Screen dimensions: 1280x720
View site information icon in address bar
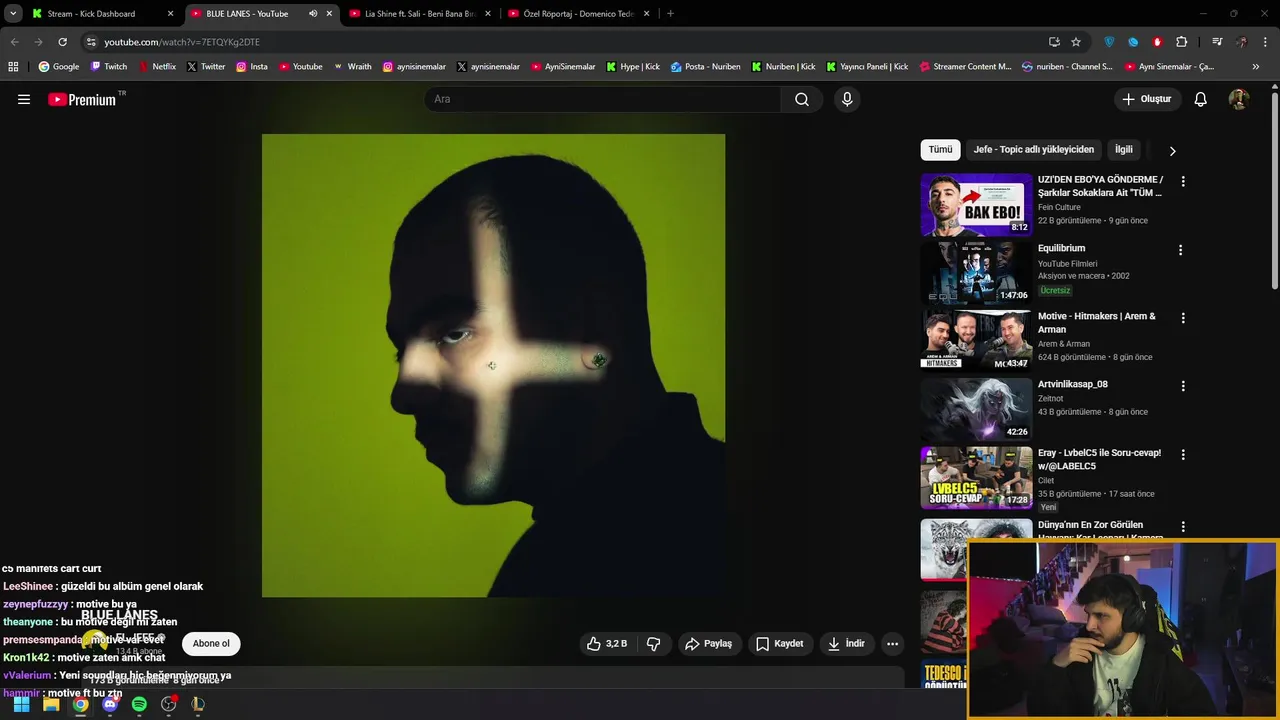(91, 42)
